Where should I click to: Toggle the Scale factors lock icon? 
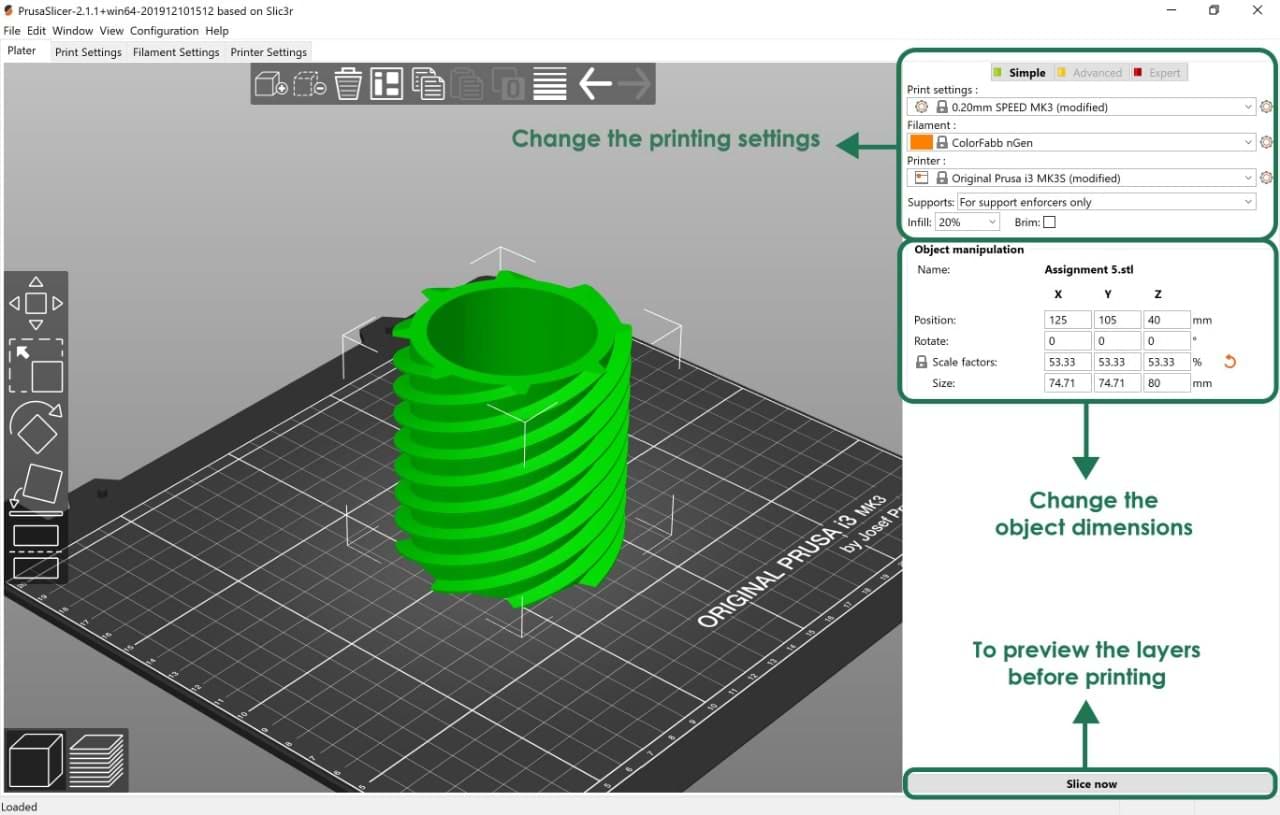(x=922, y=362)
